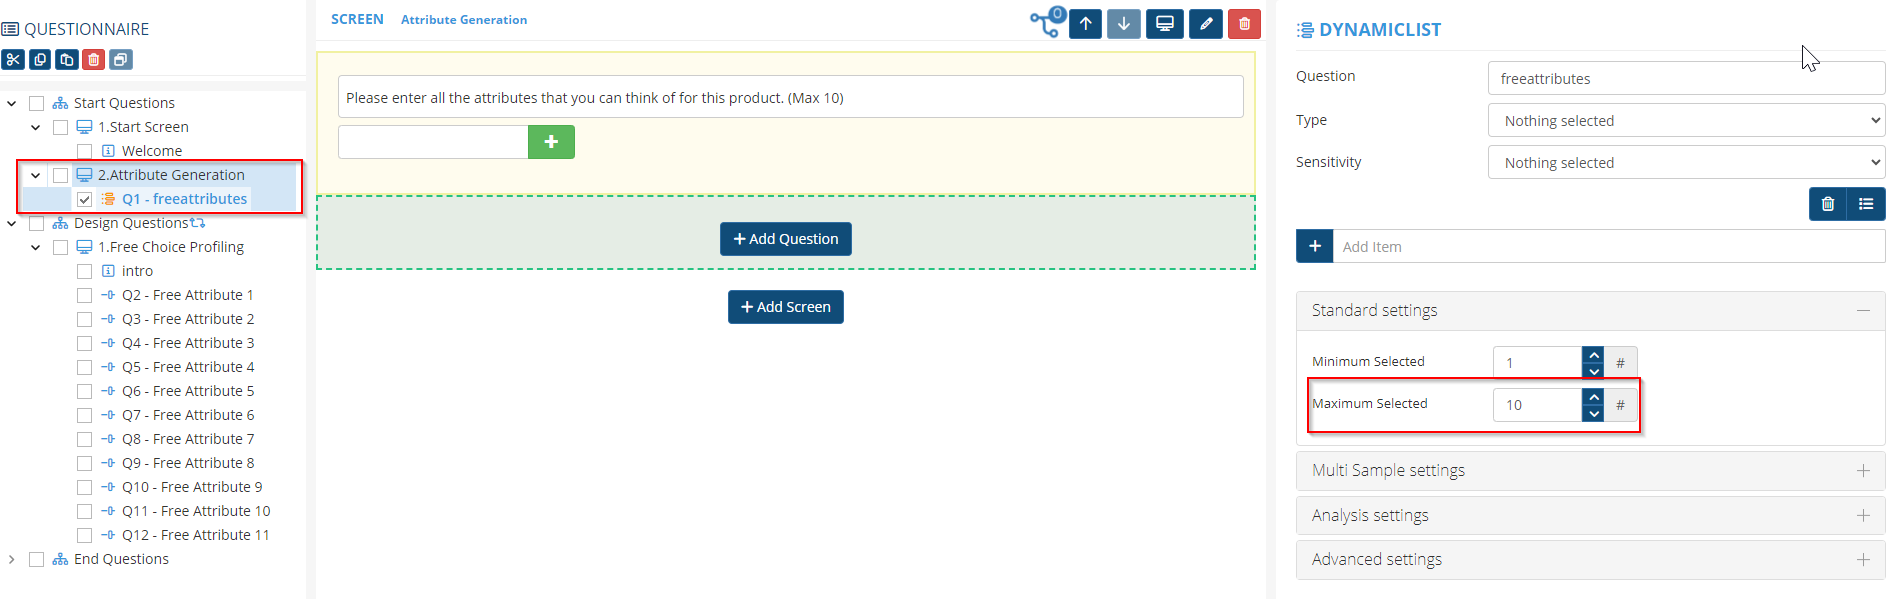Tick the Q2 - Free Attribute 1 checkbox
The image size is (1892, 599).
(x=85, y=295)
